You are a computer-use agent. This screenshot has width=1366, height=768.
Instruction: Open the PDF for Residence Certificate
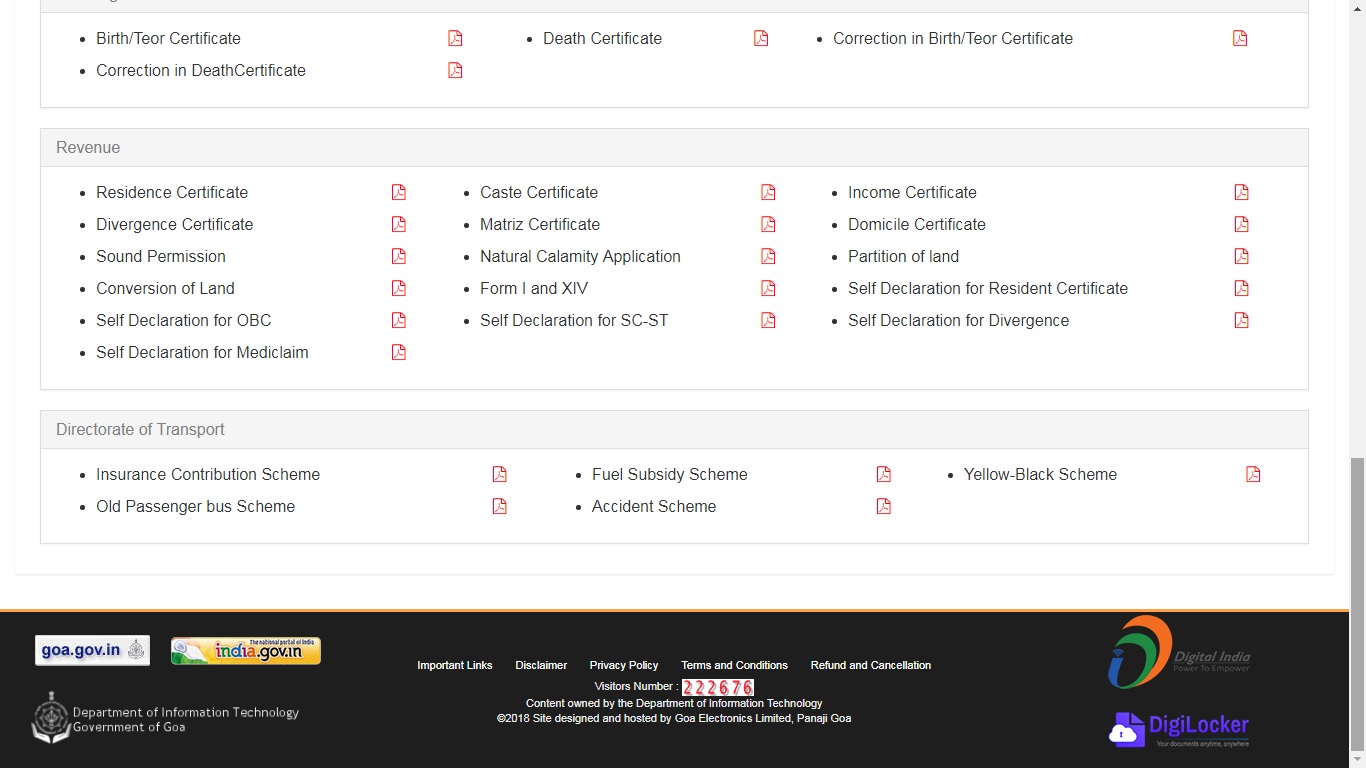point(398,191)
